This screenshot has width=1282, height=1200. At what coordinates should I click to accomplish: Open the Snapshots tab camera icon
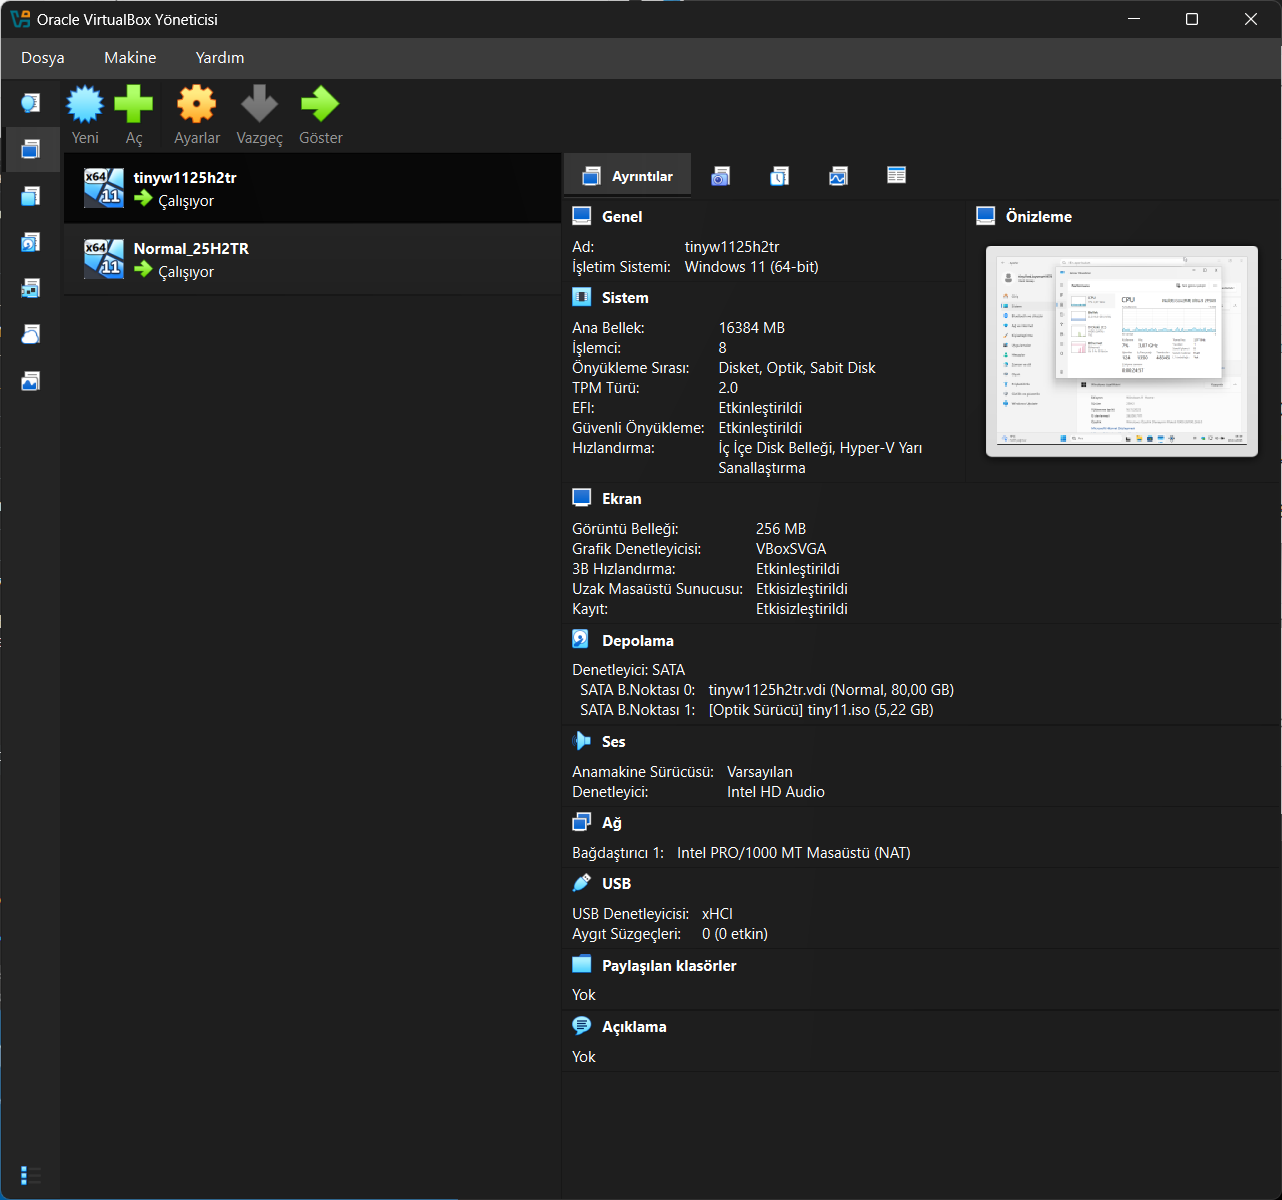(x=720, y=176)
